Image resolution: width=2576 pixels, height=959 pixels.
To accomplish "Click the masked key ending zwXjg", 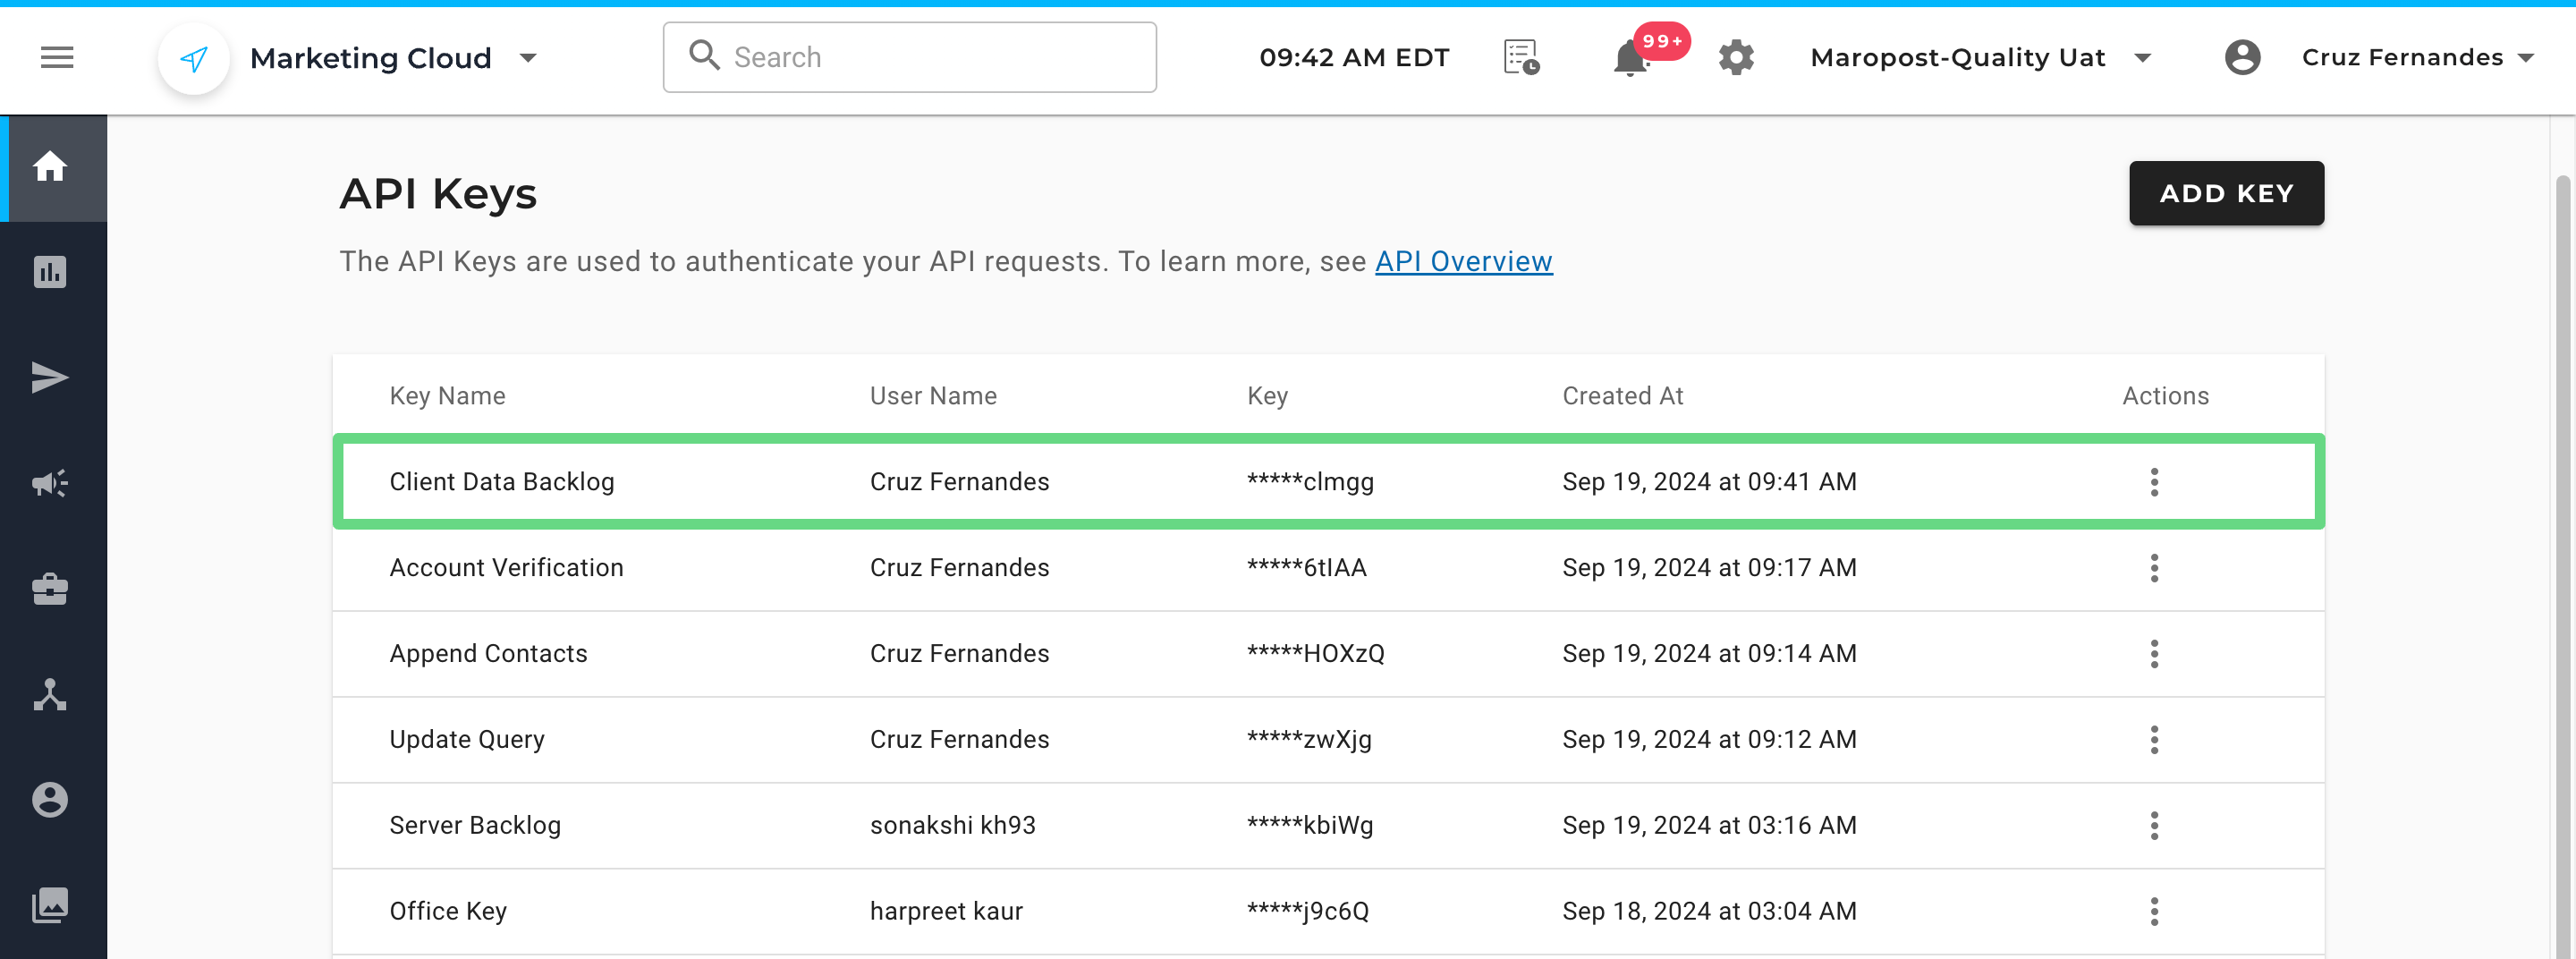I will tap(1309, 740).
